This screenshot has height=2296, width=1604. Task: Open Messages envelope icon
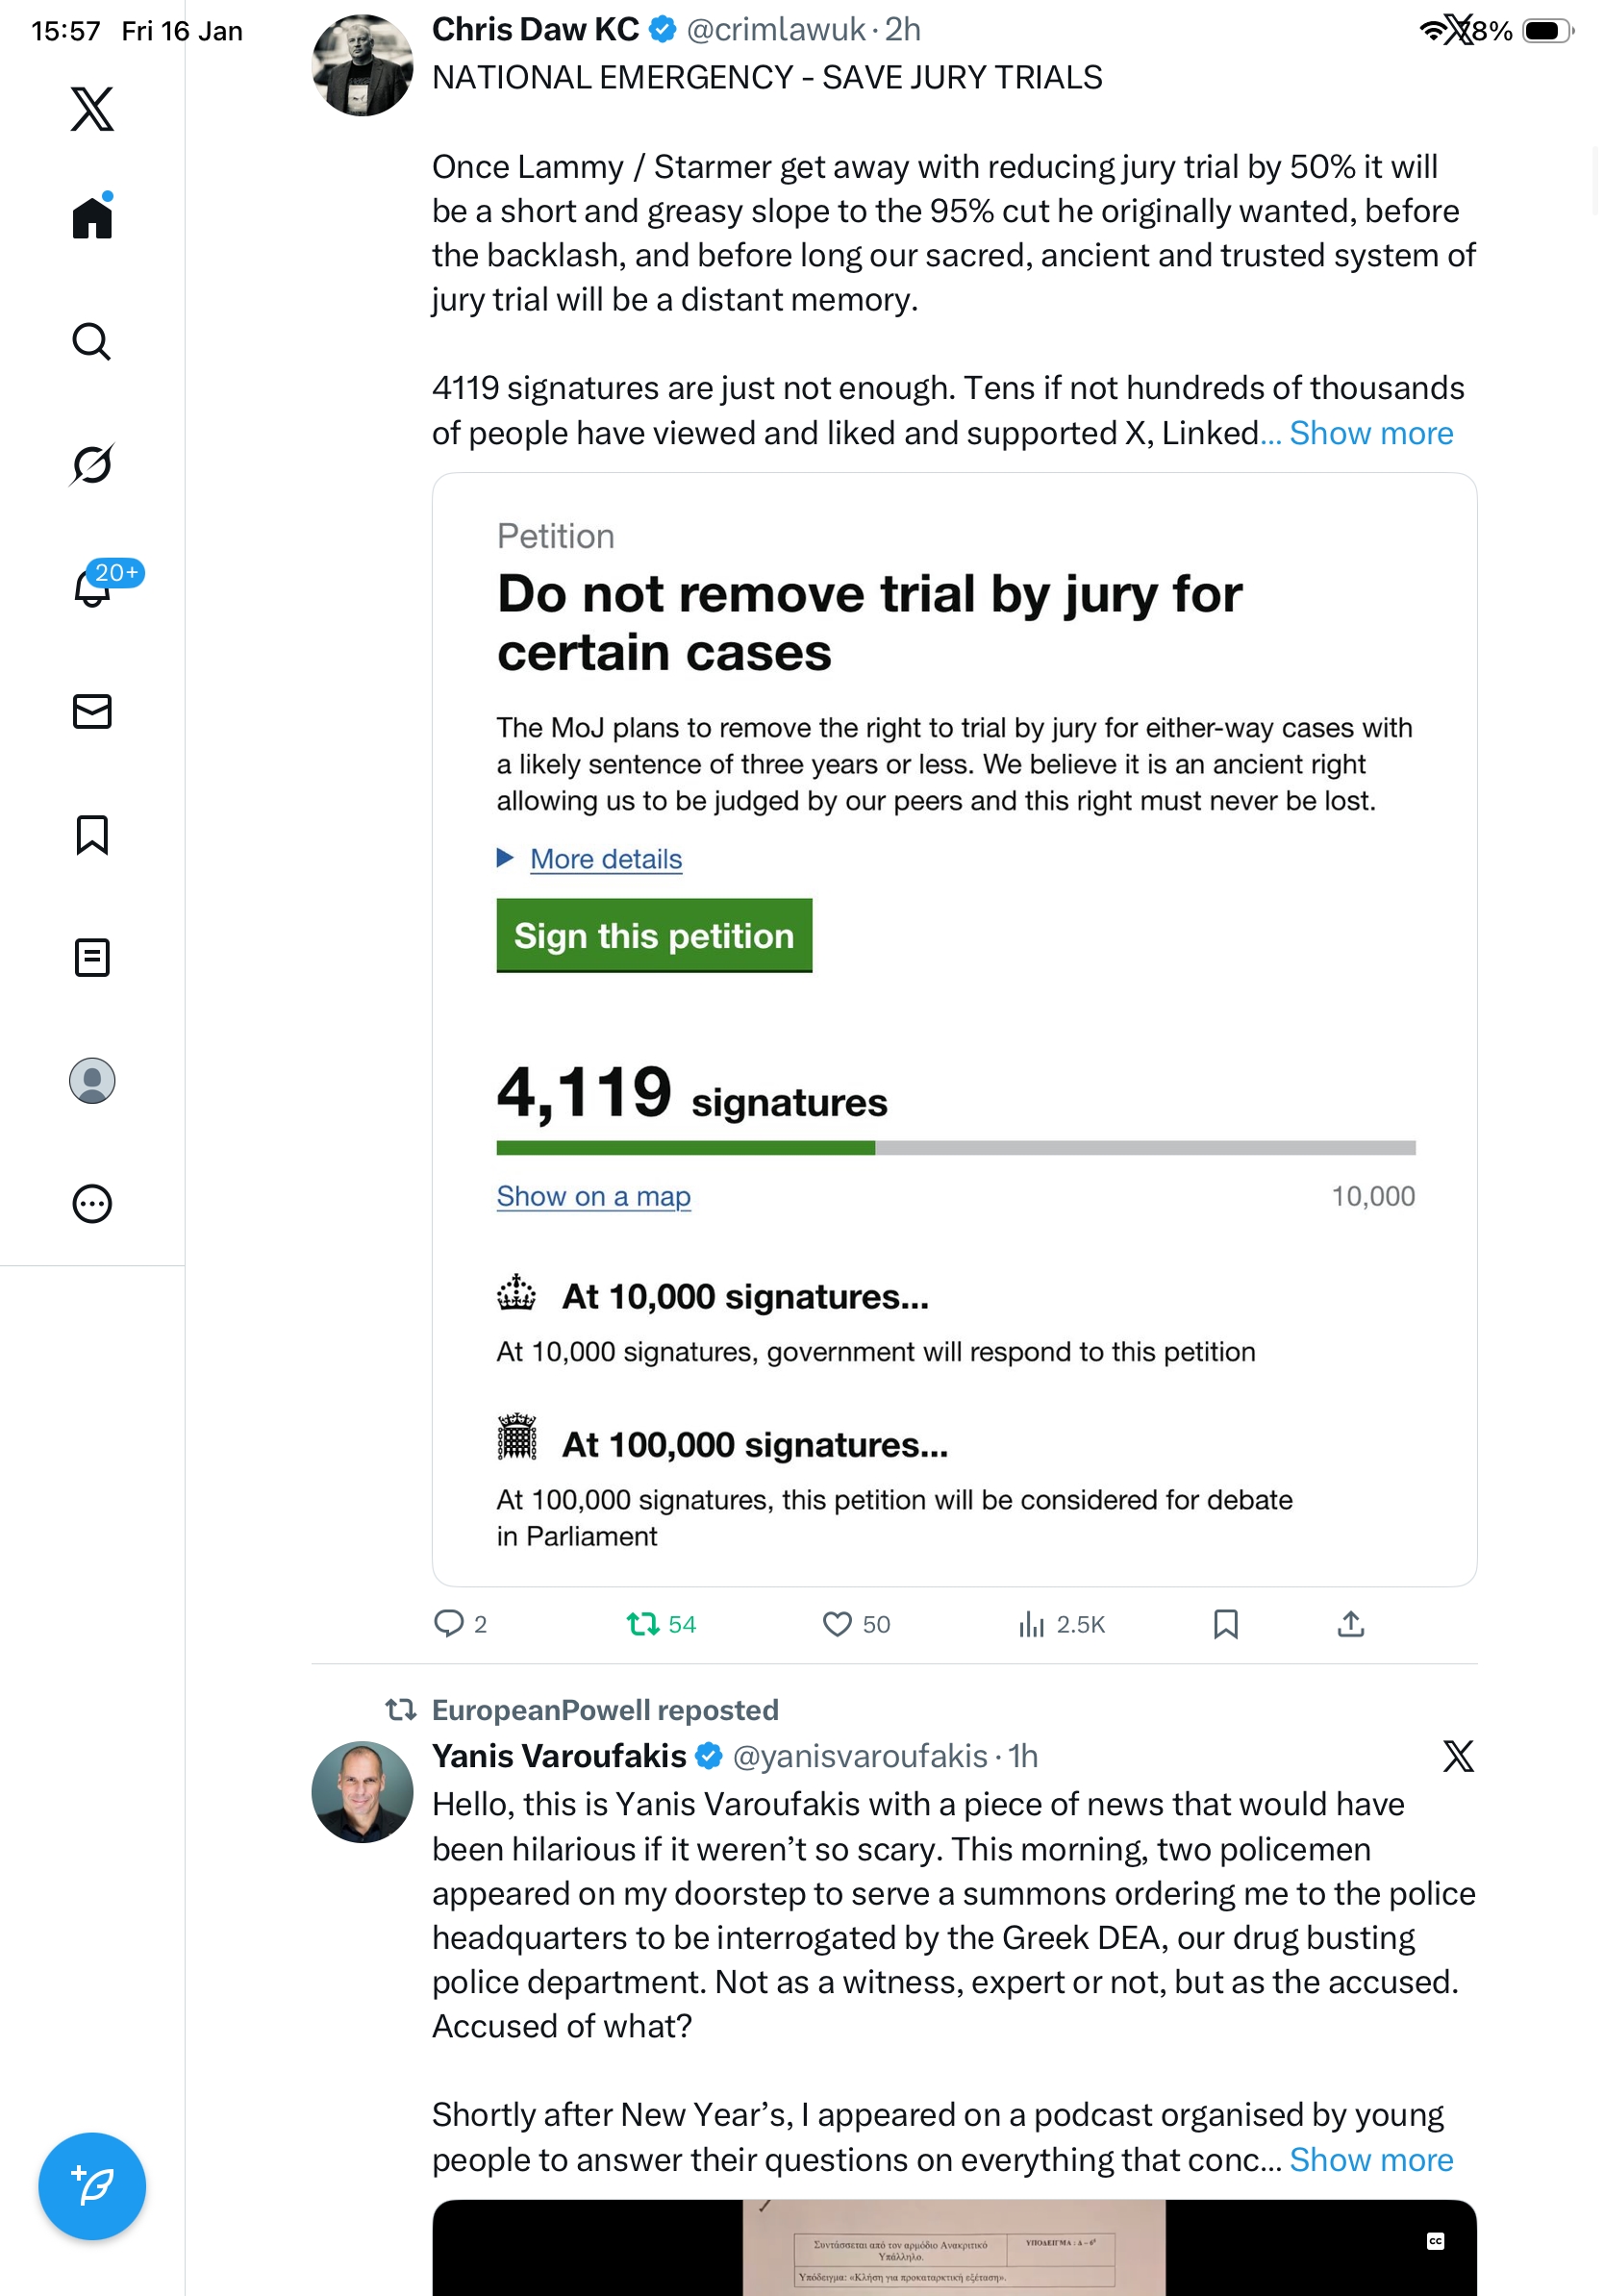tap(92, 711)
